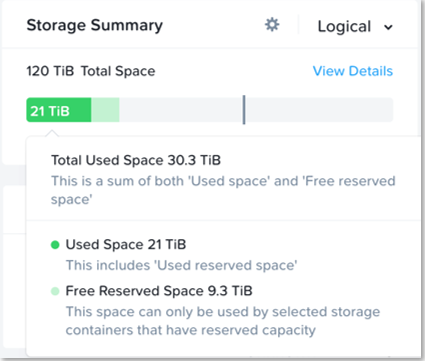Click the vertical threshold marker on bar
Screen dimensions: 425x361
tap(244, 110)
